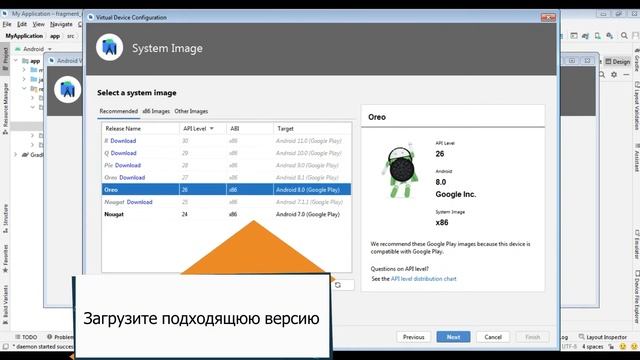Click the ABI column header

(250, 129)
